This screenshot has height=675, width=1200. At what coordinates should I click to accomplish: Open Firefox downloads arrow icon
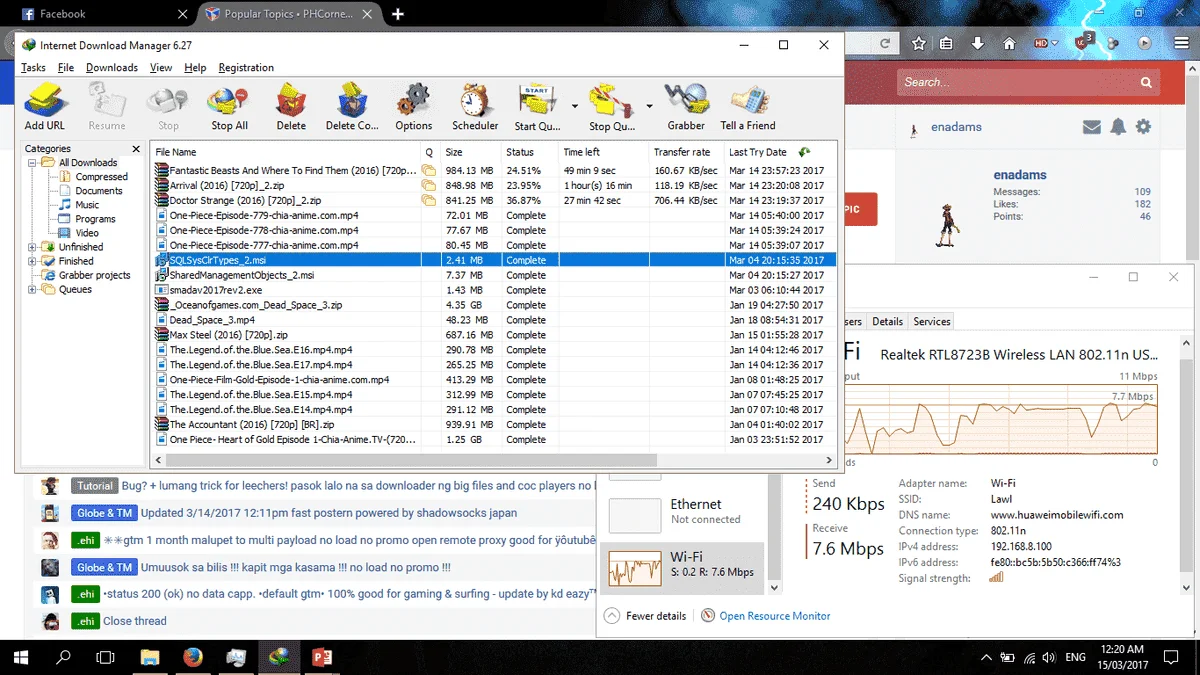coord(978,43)
